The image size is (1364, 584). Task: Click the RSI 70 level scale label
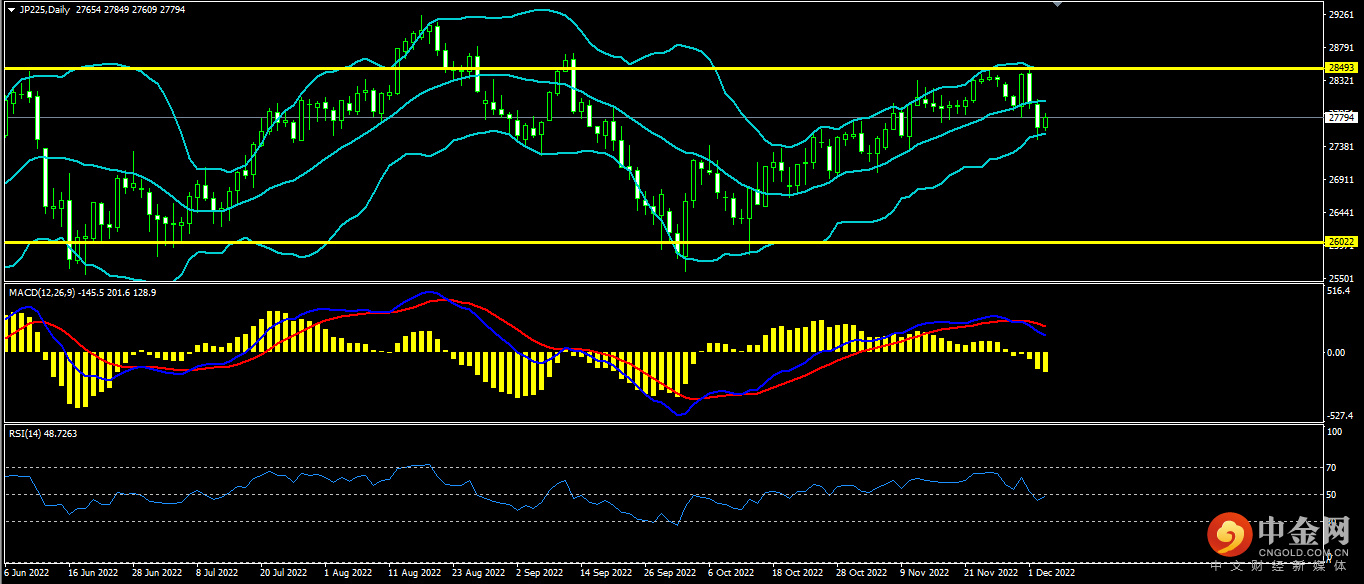1331,467
